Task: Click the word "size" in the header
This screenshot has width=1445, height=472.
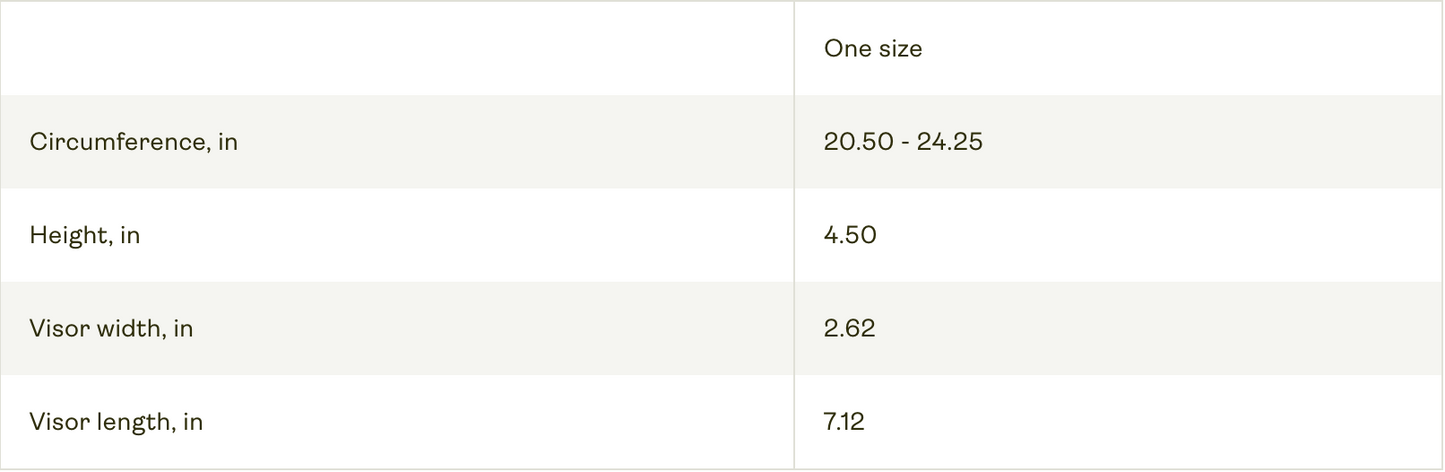Action: 900,48
